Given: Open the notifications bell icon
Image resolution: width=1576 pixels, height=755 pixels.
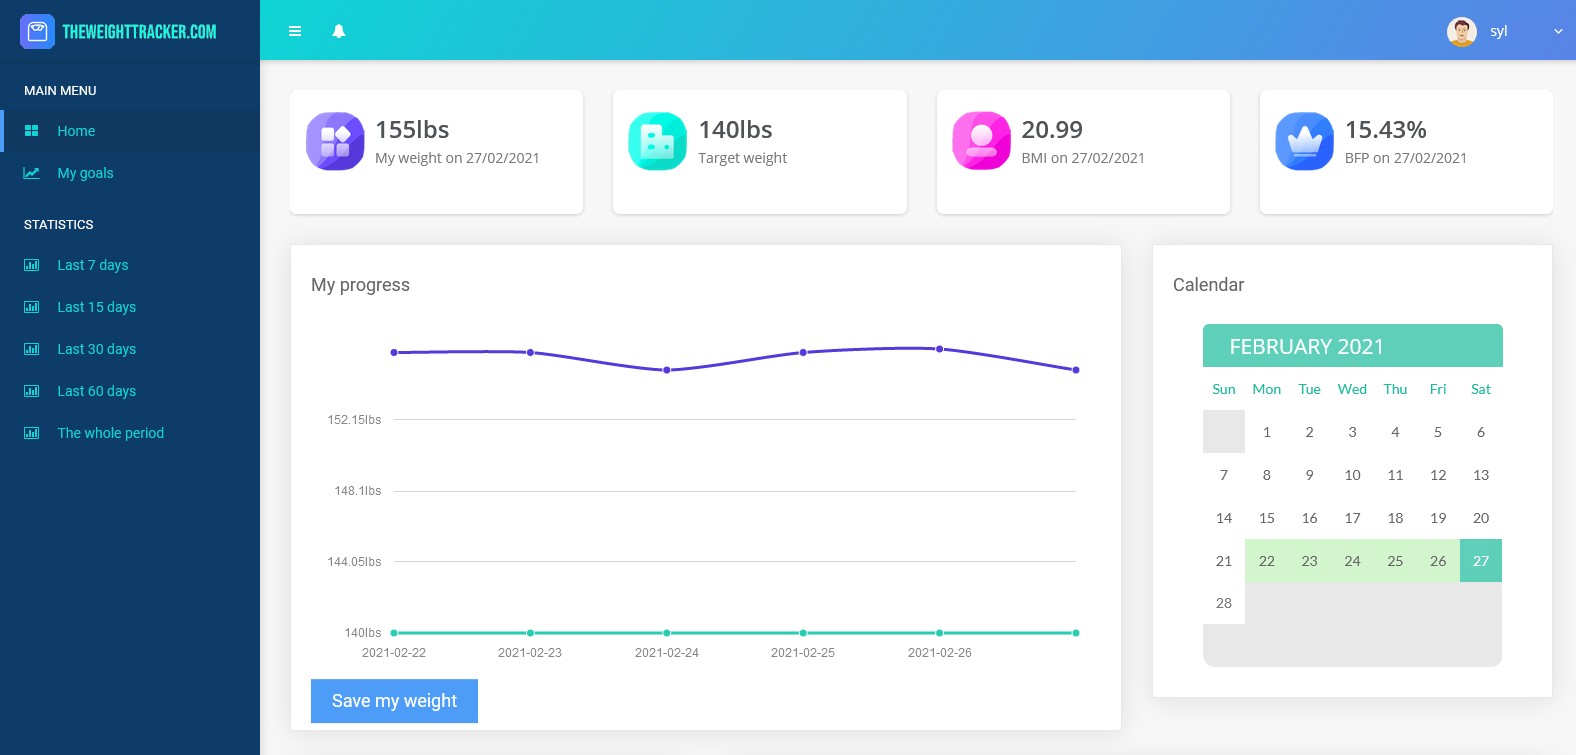Looking at the screenshot, I should coord(339,31).
